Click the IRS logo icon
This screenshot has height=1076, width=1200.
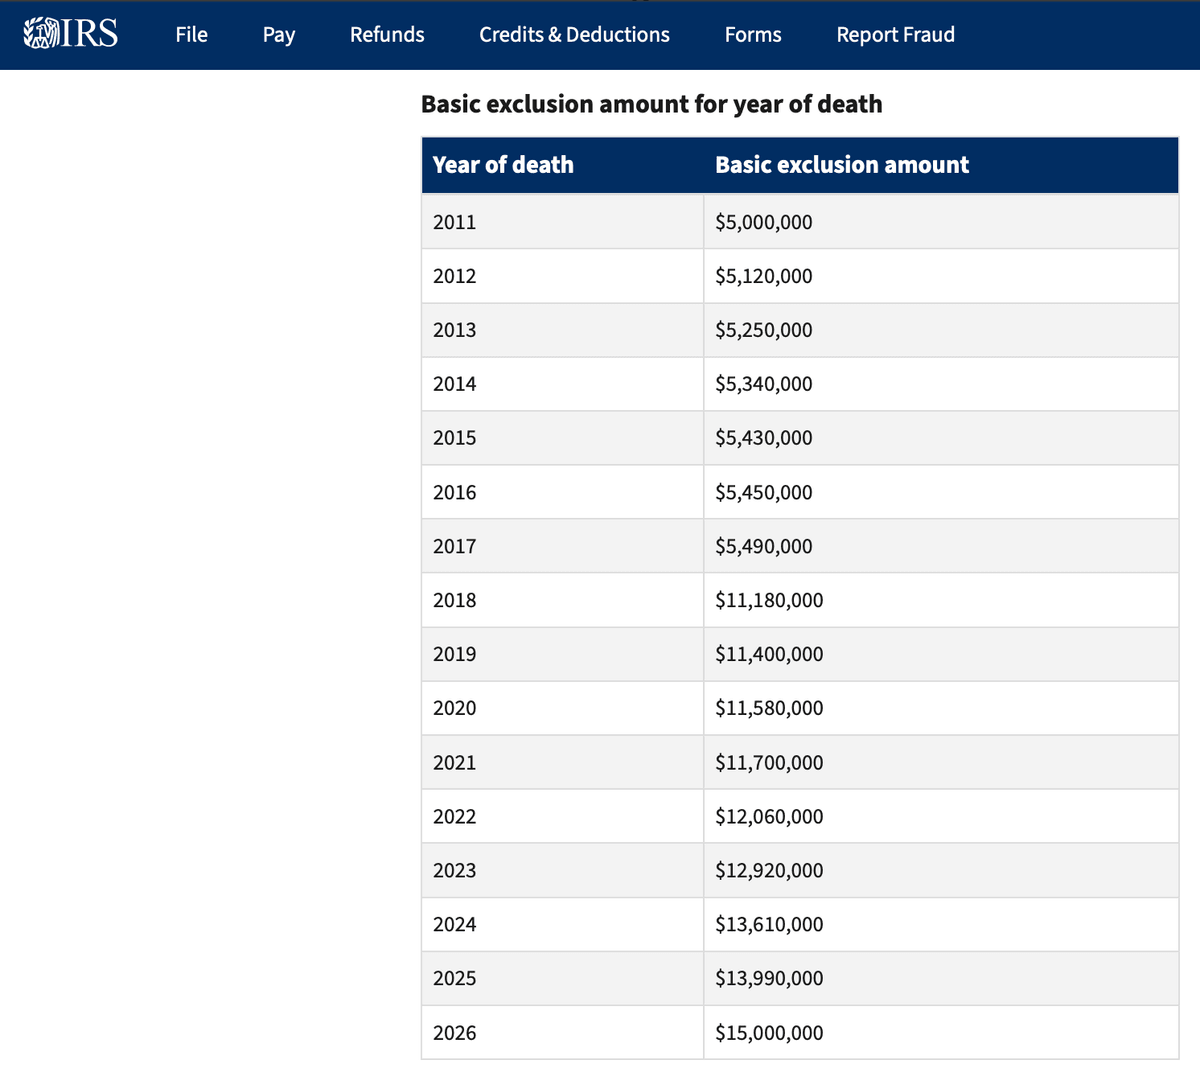[x=70, y=34]
